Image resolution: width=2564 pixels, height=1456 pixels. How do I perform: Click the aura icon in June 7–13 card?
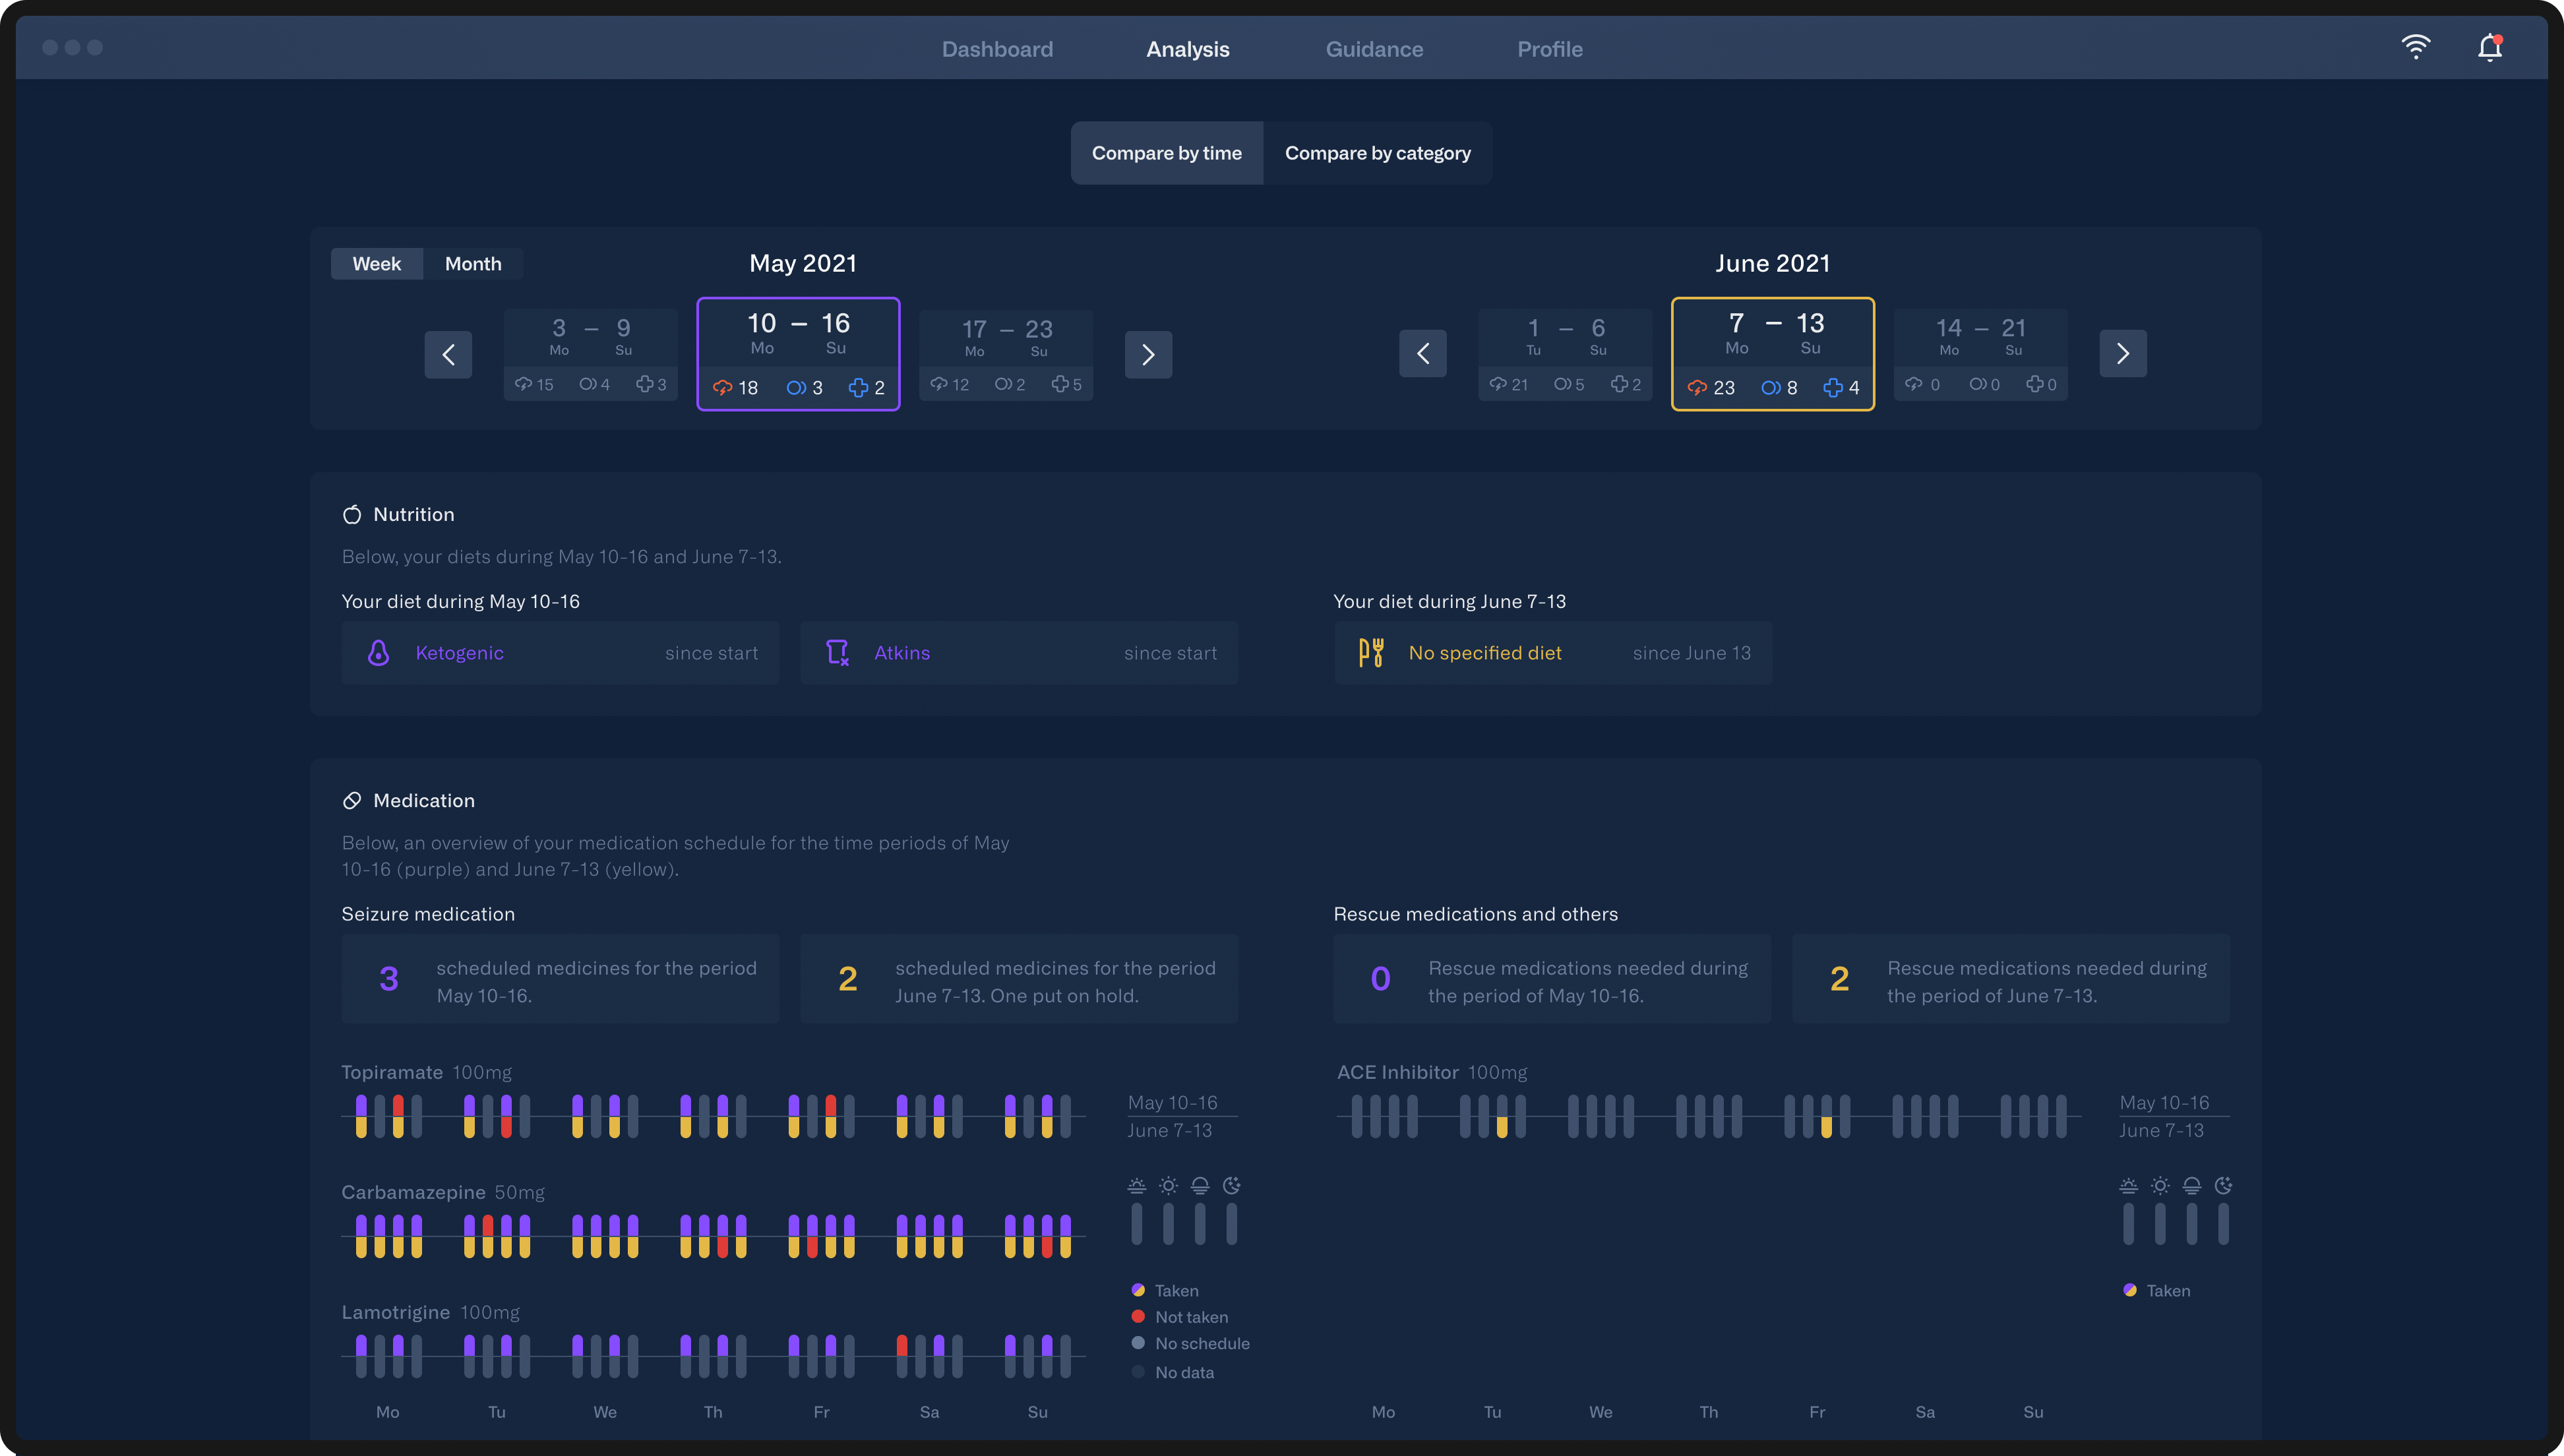[1771, 388]
